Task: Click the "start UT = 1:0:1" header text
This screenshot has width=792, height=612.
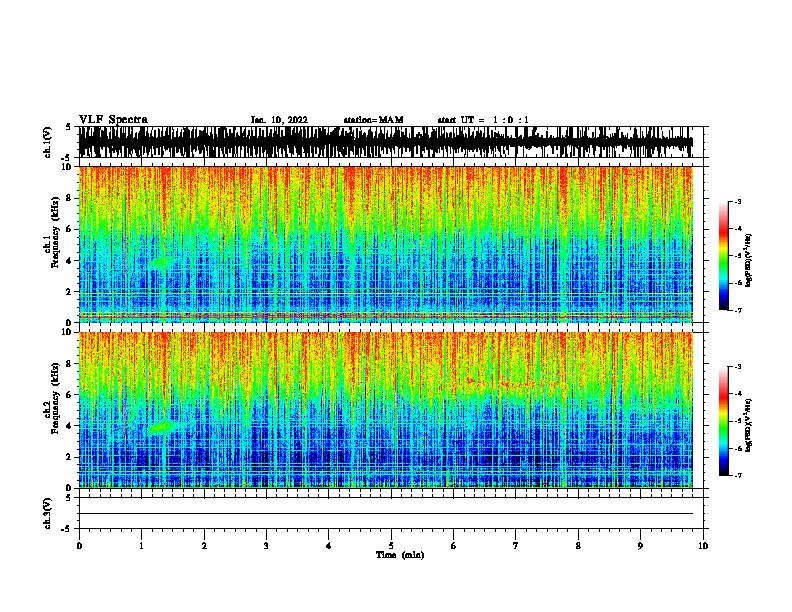Action: tap(483, 120)
